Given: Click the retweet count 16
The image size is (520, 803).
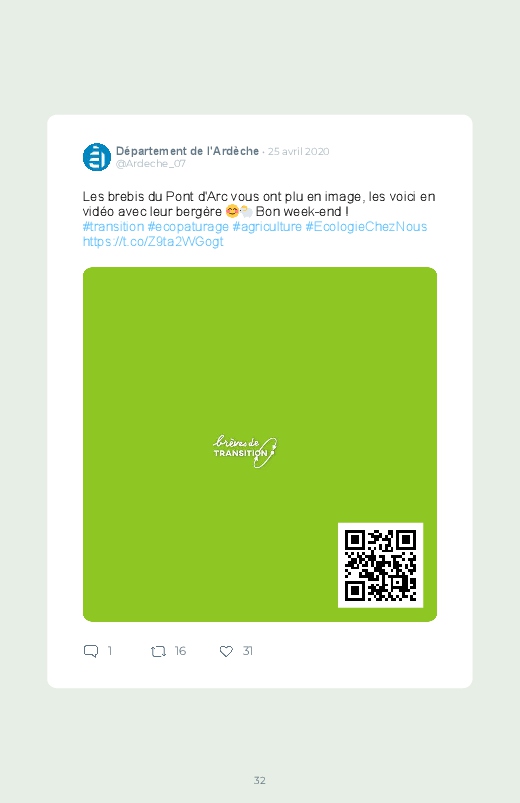Looking at the screenshot, I should coord(180,651).
